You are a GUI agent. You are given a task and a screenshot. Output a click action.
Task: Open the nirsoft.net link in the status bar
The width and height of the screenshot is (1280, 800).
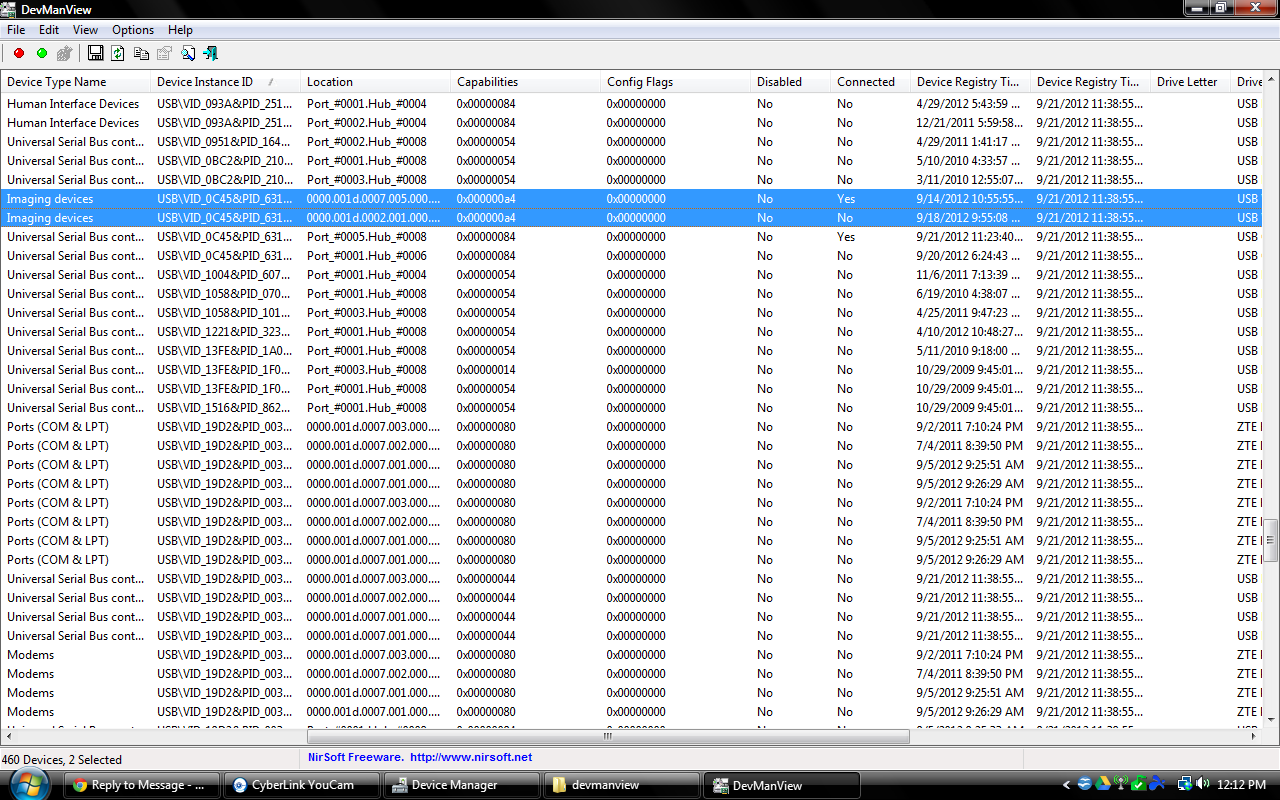pyautogui.click(x=470, y=758)
